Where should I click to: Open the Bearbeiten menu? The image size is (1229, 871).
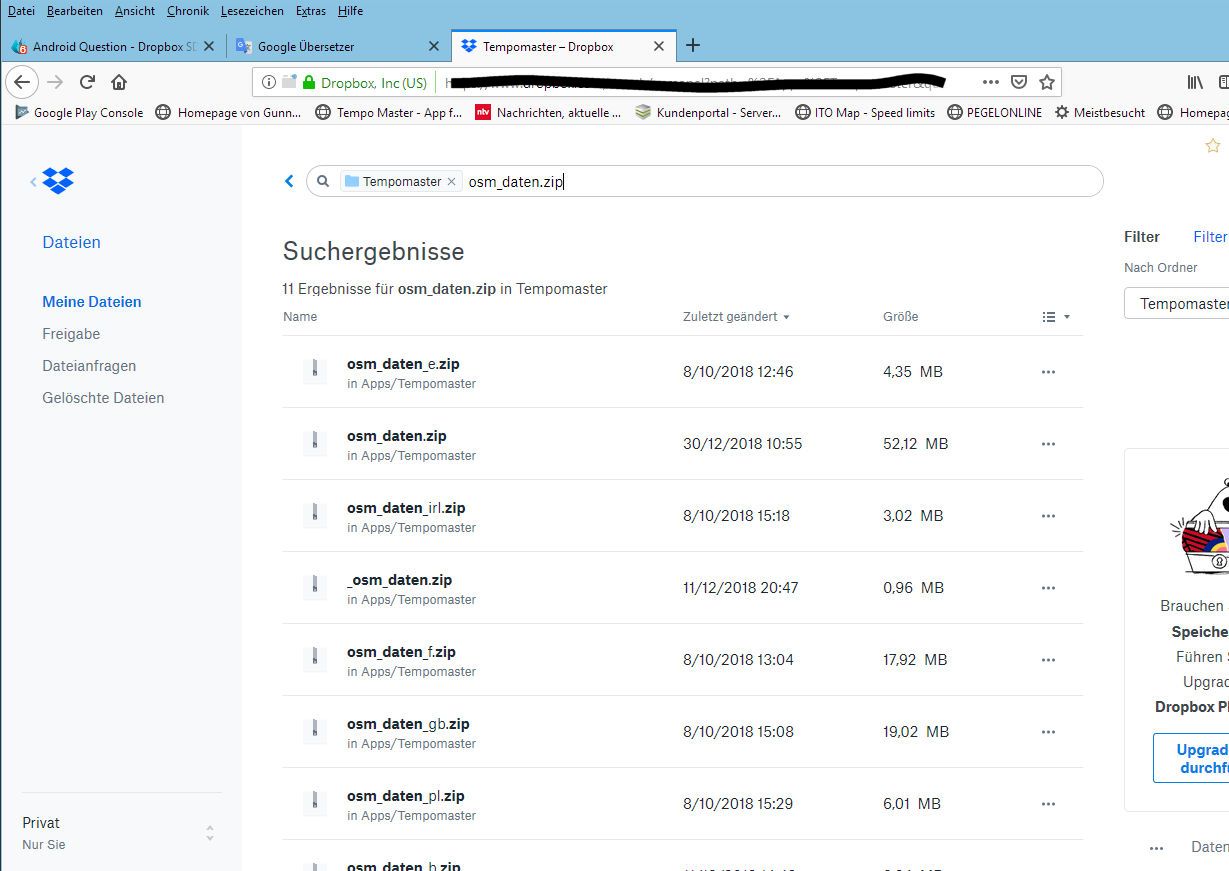click(x=75, y=11)
